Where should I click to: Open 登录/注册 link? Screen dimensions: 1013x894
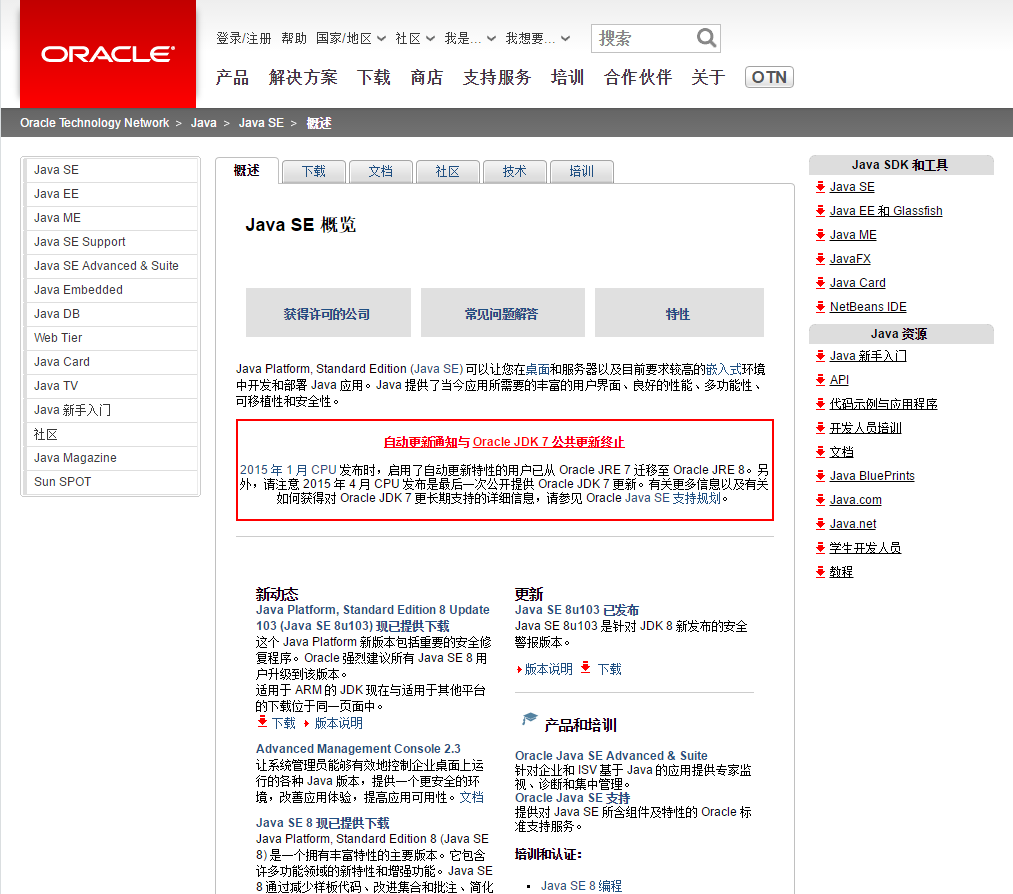(x=244, y=38)
